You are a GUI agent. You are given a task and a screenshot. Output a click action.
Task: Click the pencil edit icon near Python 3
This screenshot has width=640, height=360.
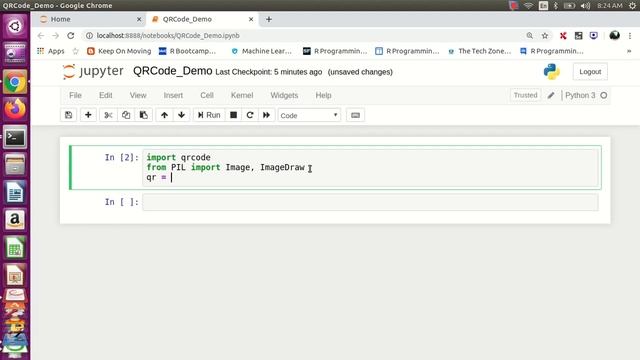coord(551,95)
